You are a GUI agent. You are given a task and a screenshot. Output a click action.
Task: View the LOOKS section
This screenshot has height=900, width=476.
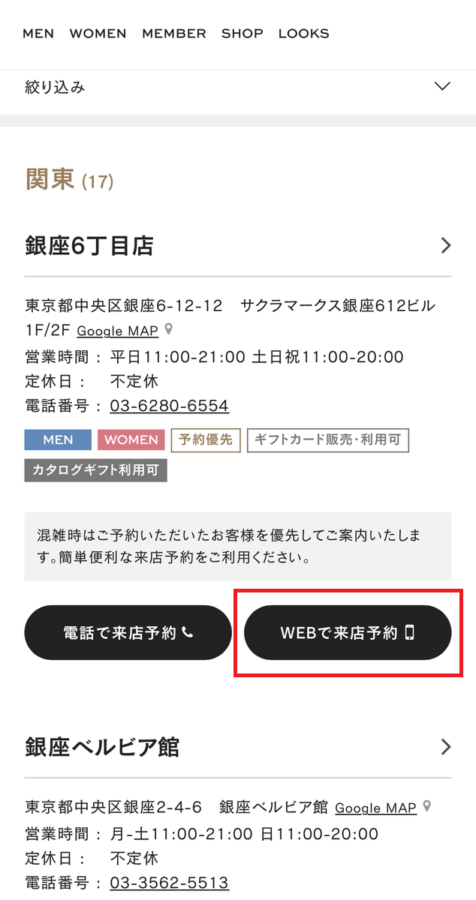(x=304, y=33)
